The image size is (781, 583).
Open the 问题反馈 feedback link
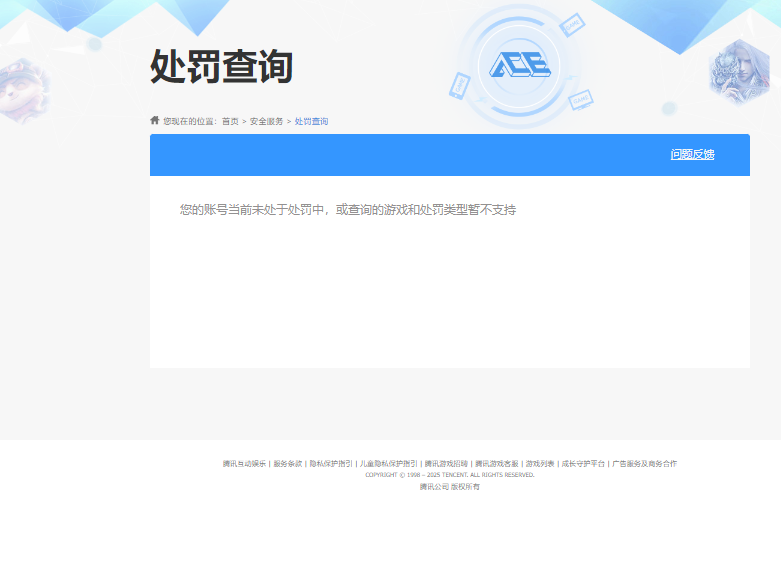[692, 155]
